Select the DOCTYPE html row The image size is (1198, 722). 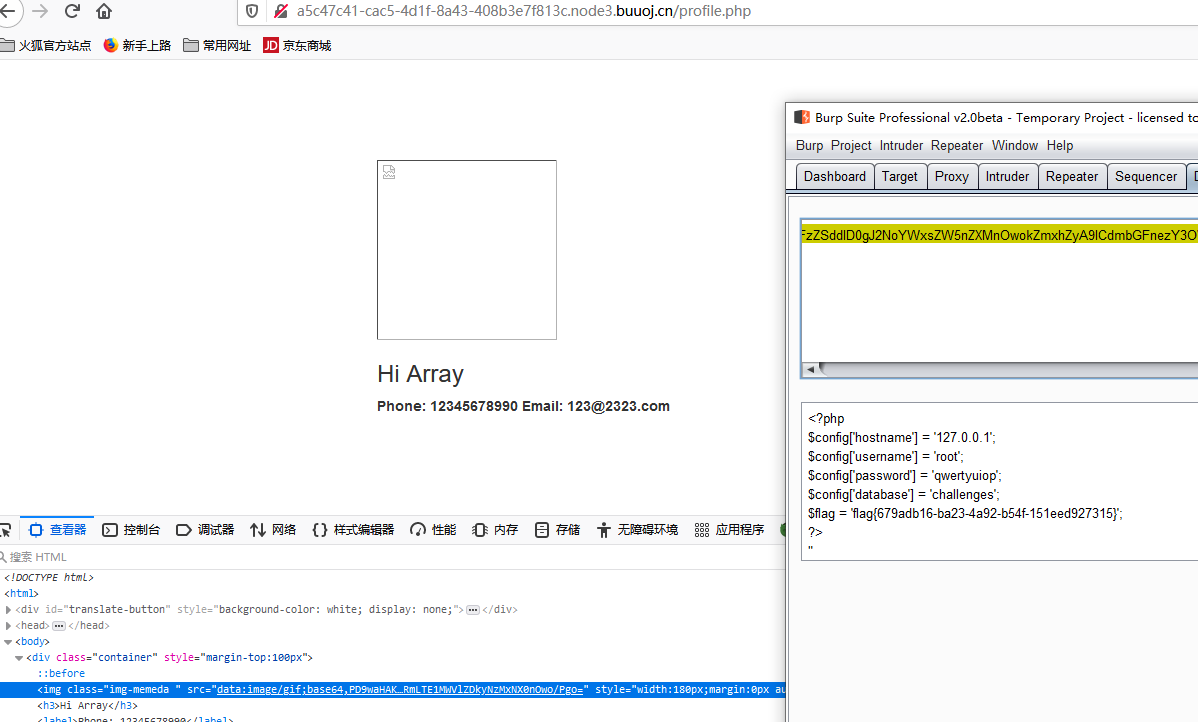(x=49, y=578)
